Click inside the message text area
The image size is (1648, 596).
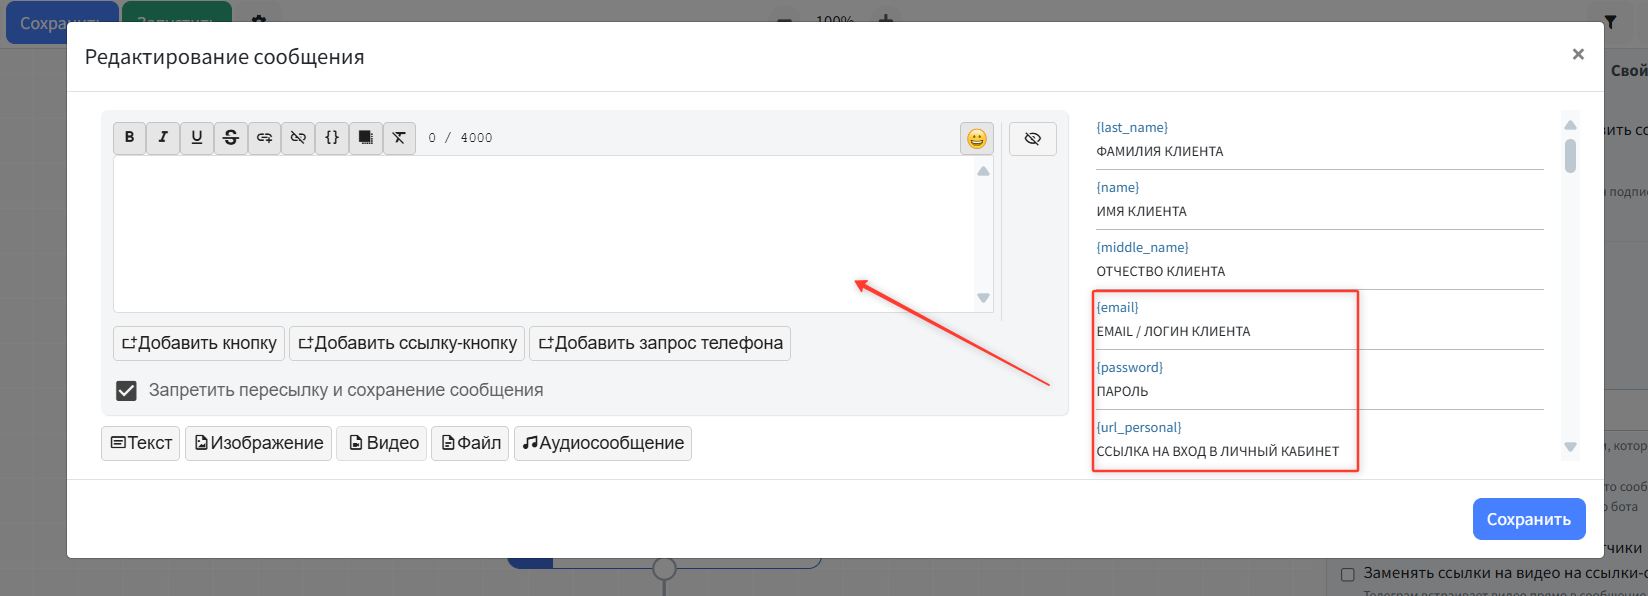coord(545,233)
